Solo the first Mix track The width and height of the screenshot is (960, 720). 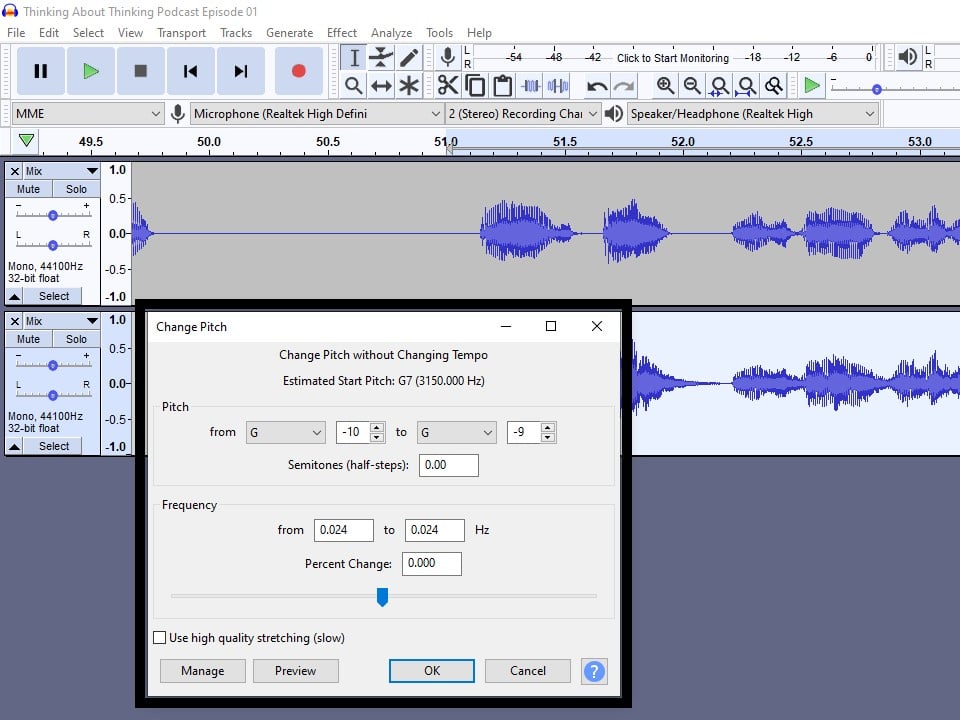click(x=76, y=189)
